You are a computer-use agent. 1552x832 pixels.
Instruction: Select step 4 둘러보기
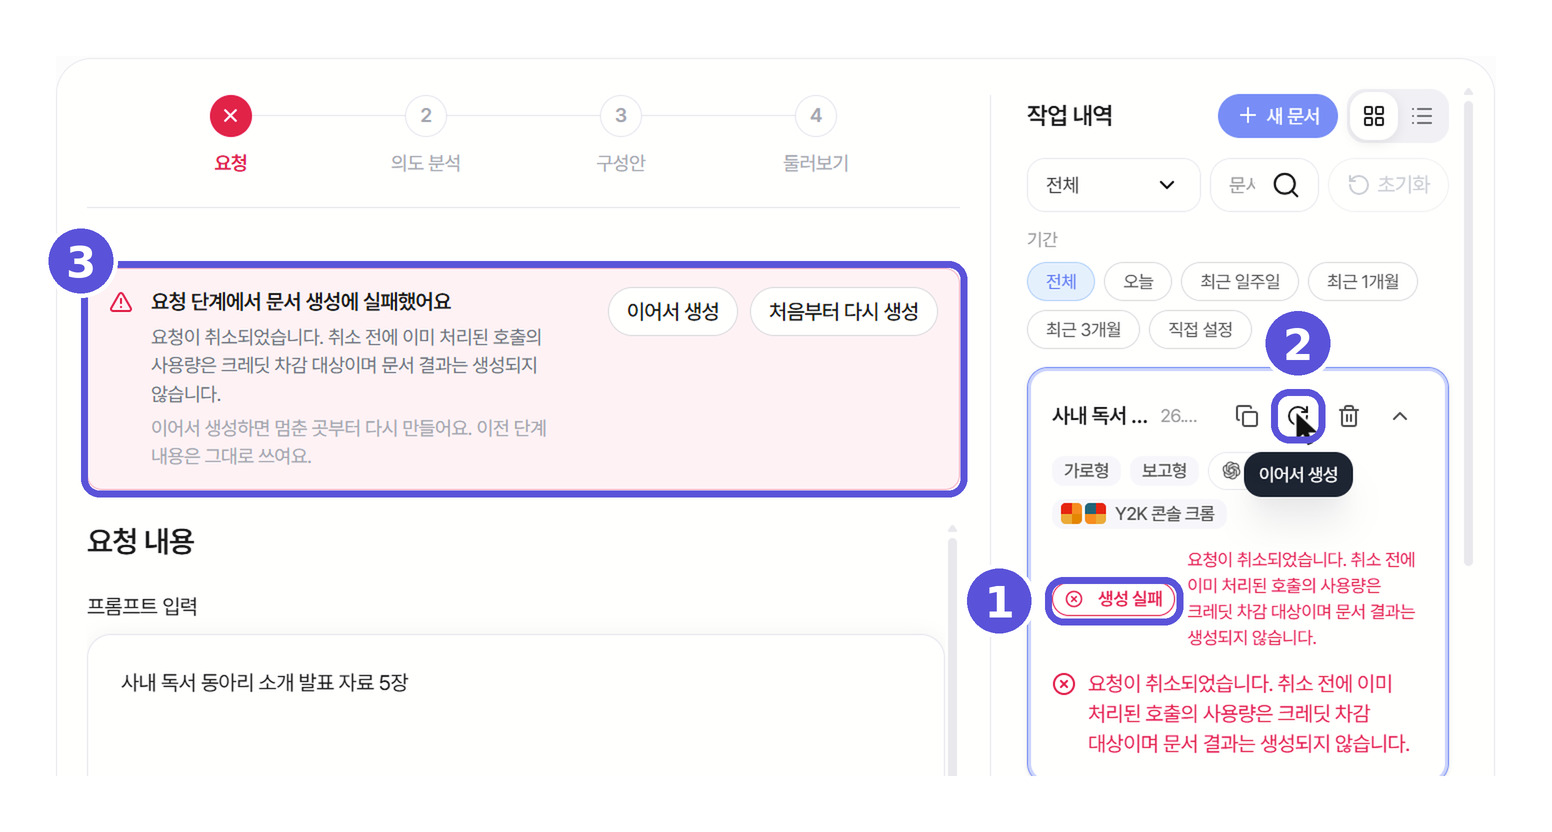815,116
